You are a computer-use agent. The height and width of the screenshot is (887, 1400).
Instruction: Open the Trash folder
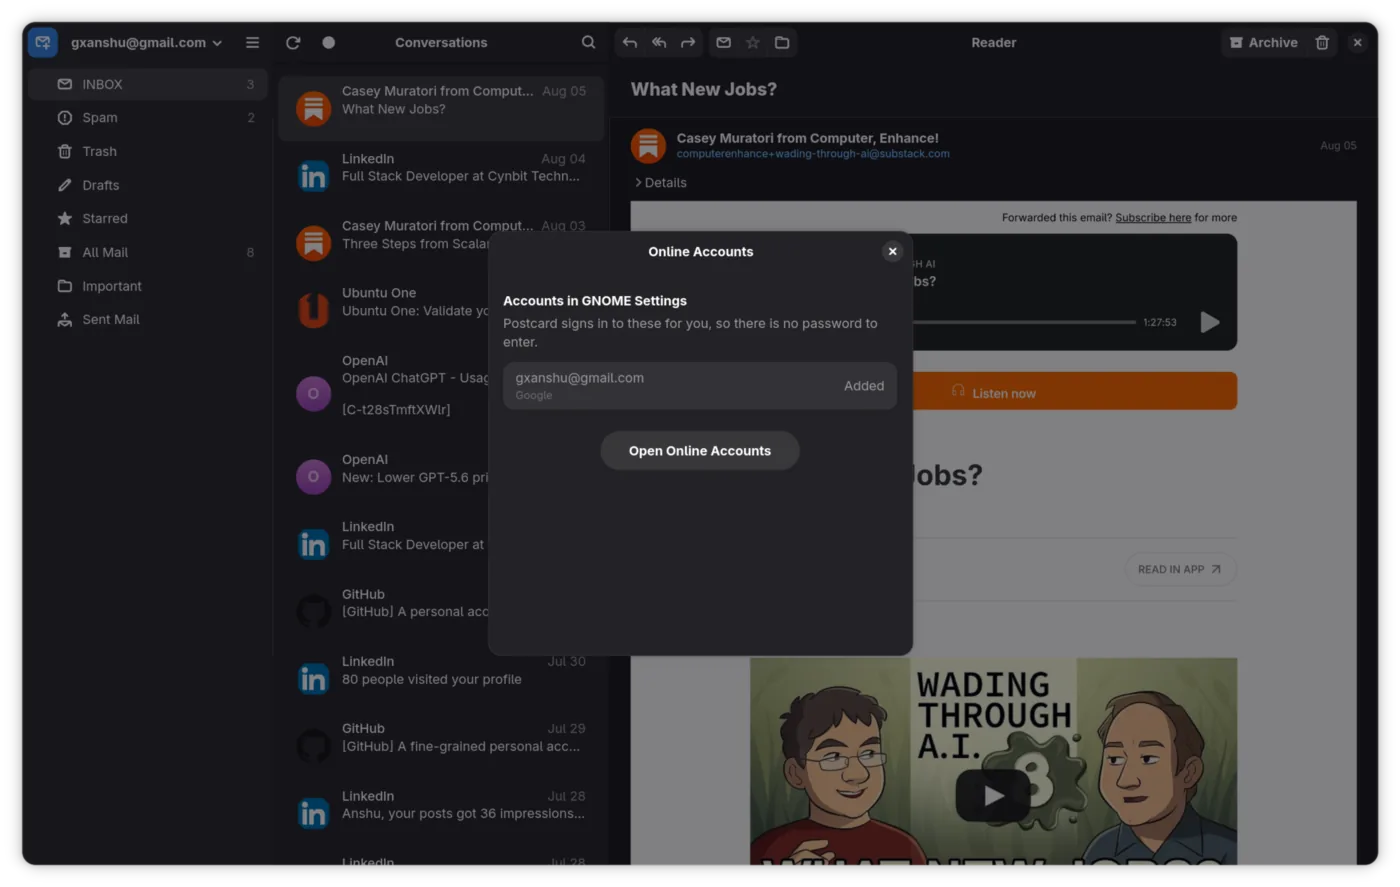point(148,151)
